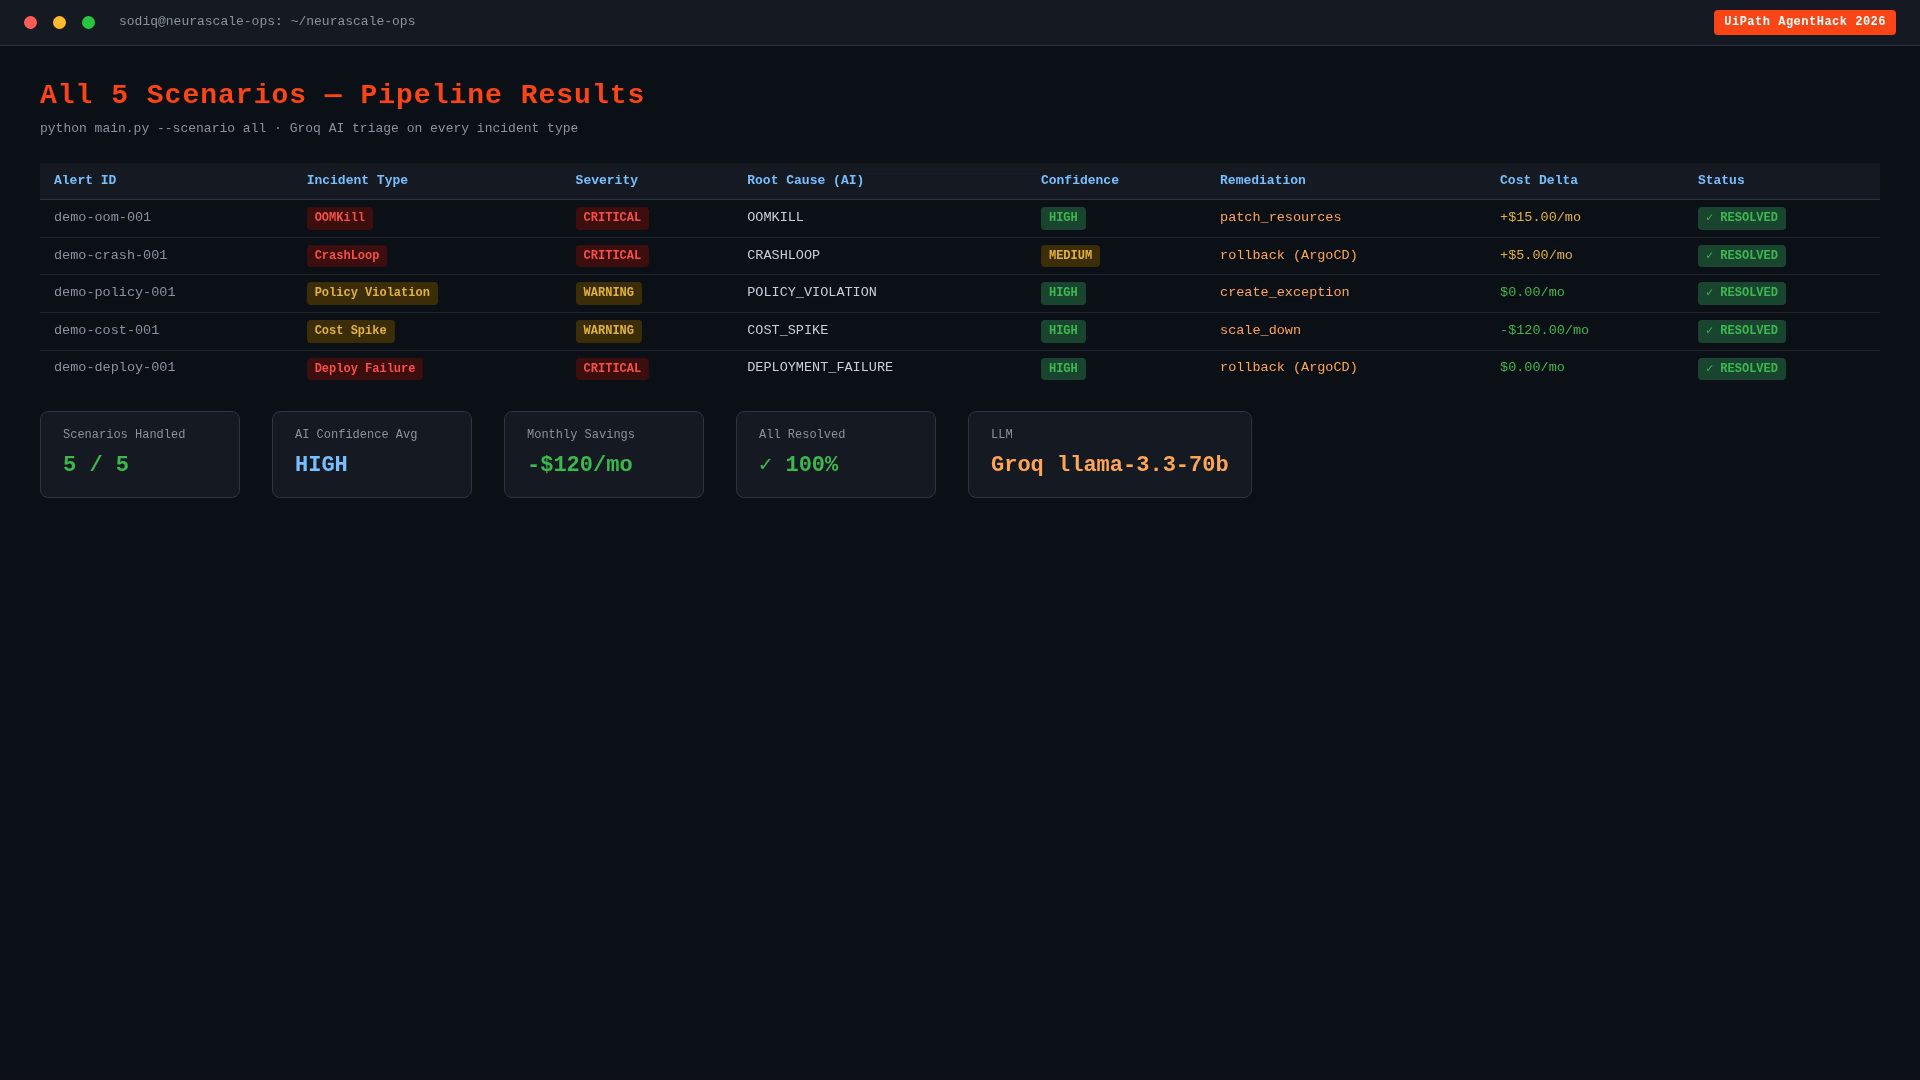Click the MEDIUM confidence badge
Screen dimensions: 1920x1080
[x=1070, y=256]
